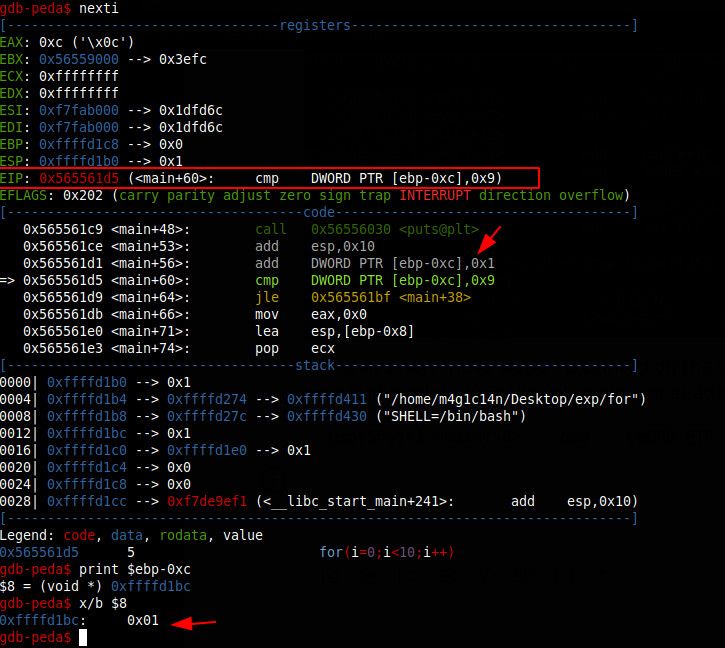Image resolution: width=725 pixels, height=648 pixels.
Task: Click the address 0x565561d5 under the legend
Action: point(39,552)
